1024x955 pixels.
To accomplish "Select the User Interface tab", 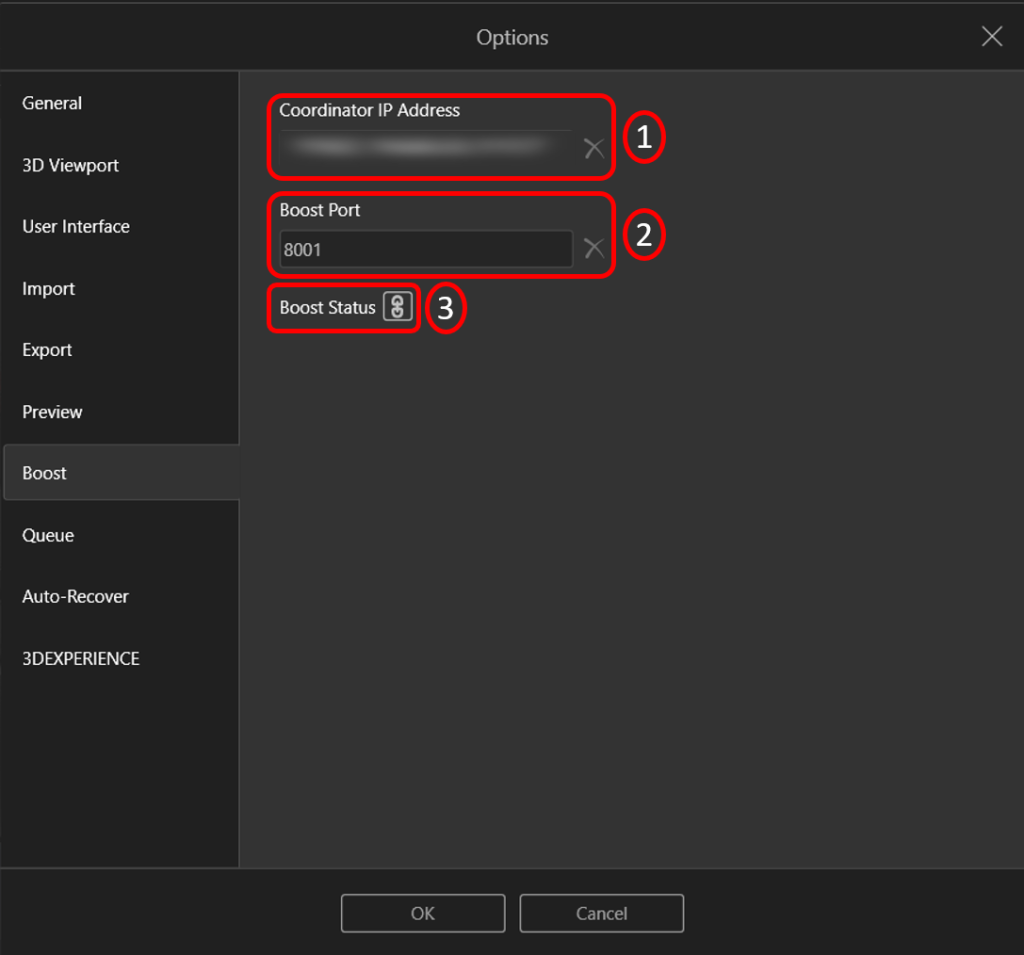I will click(x=76, y=227).
